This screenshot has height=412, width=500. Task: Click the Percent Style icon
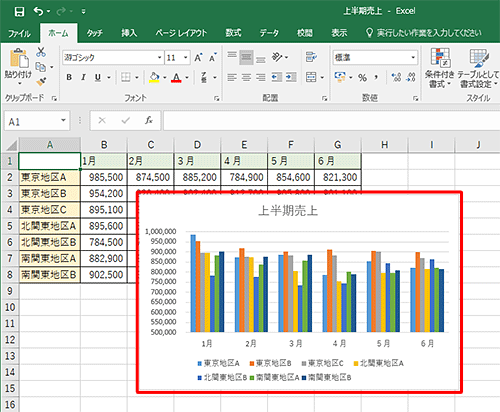click(x=362, y=78)
